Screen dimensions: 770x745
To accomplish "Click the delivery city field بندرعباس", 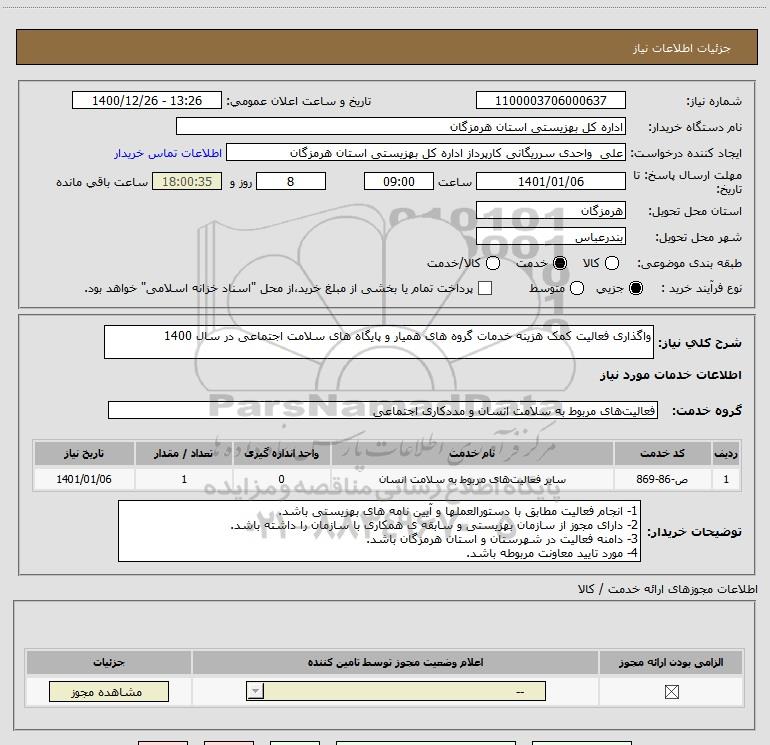I will pyautogui.click(x=550, y=237).
